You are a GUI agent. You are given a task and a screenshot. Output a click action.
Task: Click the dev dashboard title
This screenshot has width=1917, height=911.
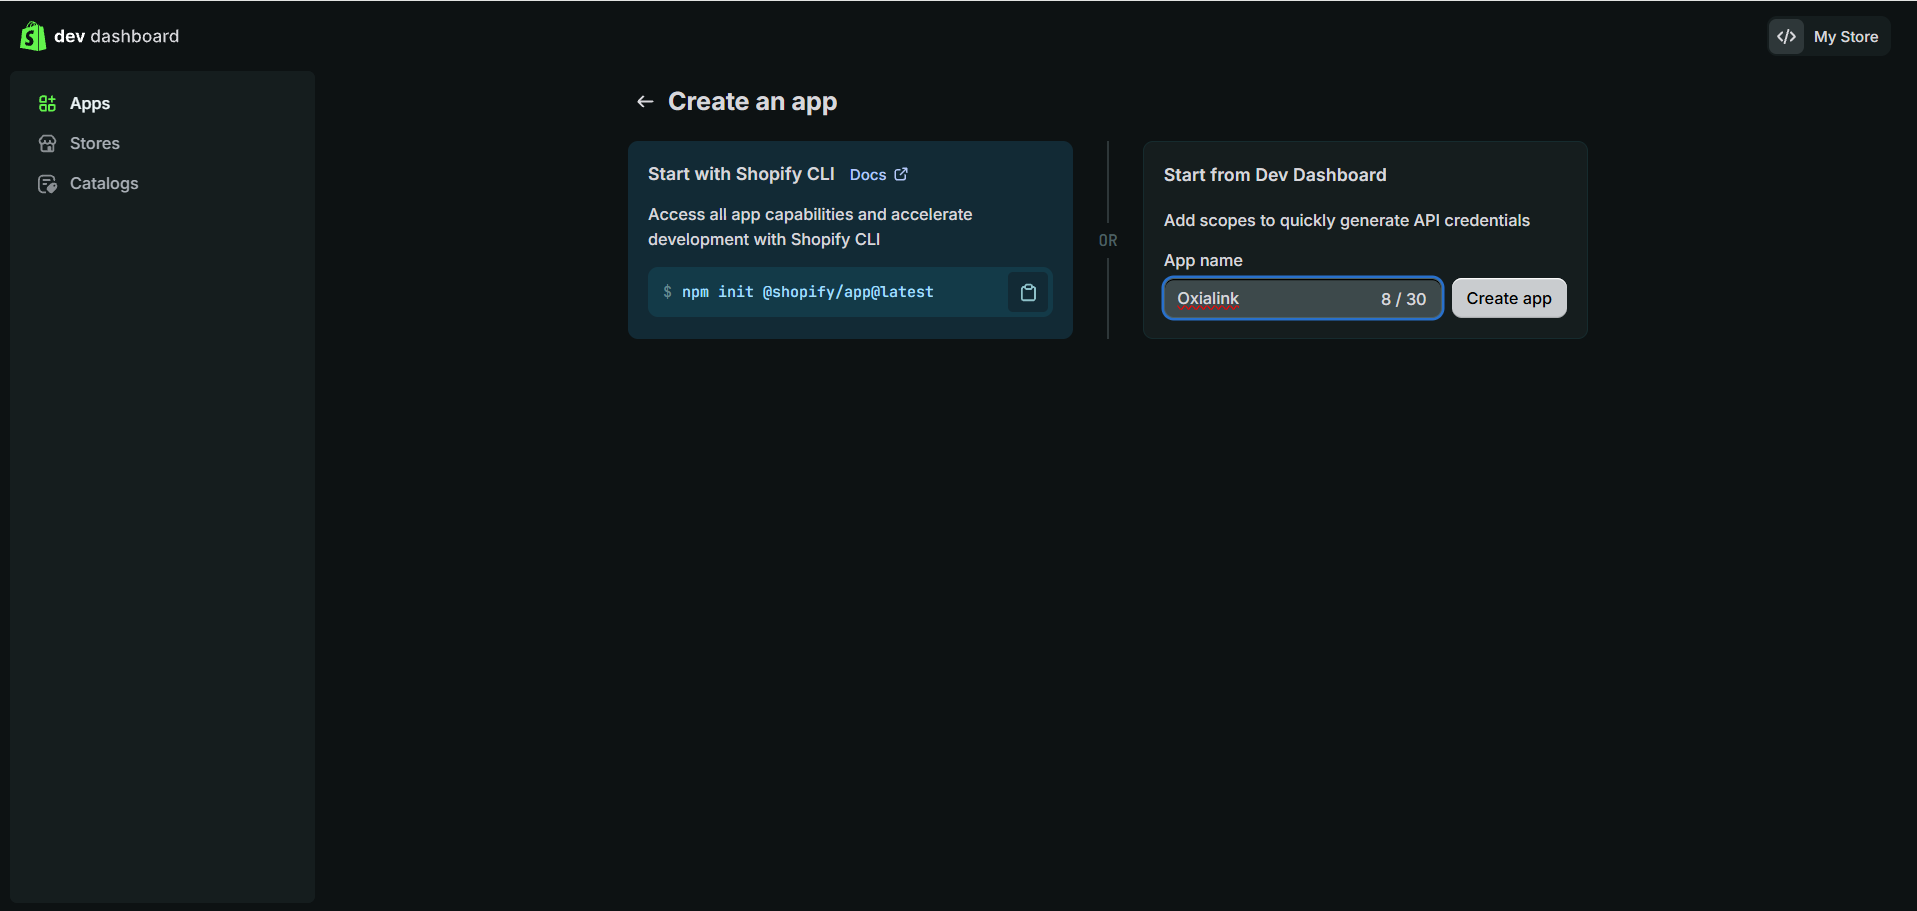coord(117,36)
